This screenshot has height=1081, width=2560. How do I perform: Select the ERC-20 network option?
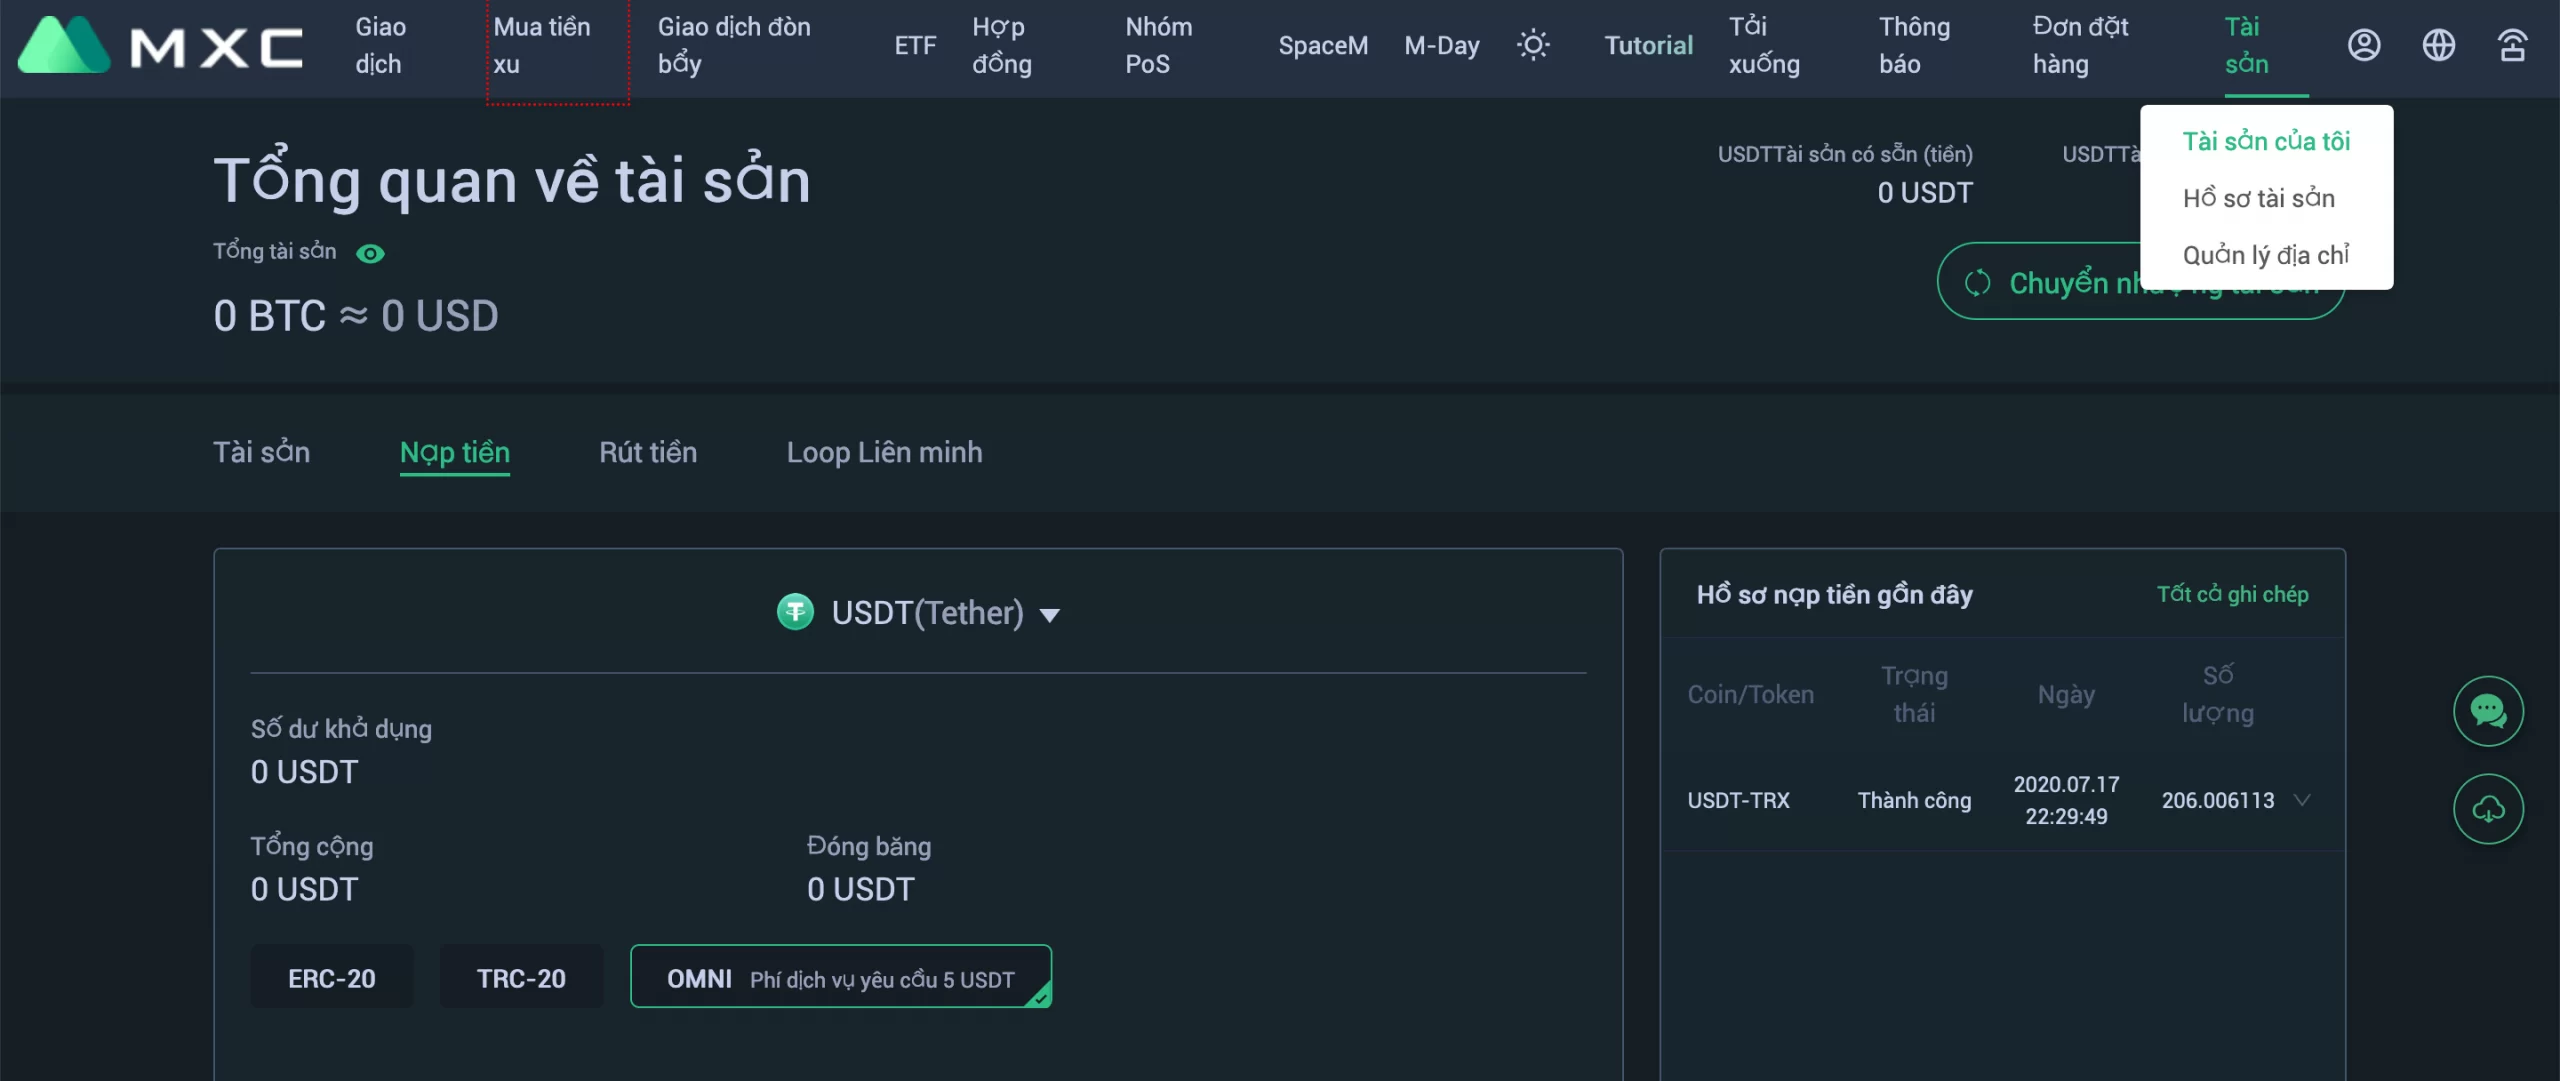[332, 978]
